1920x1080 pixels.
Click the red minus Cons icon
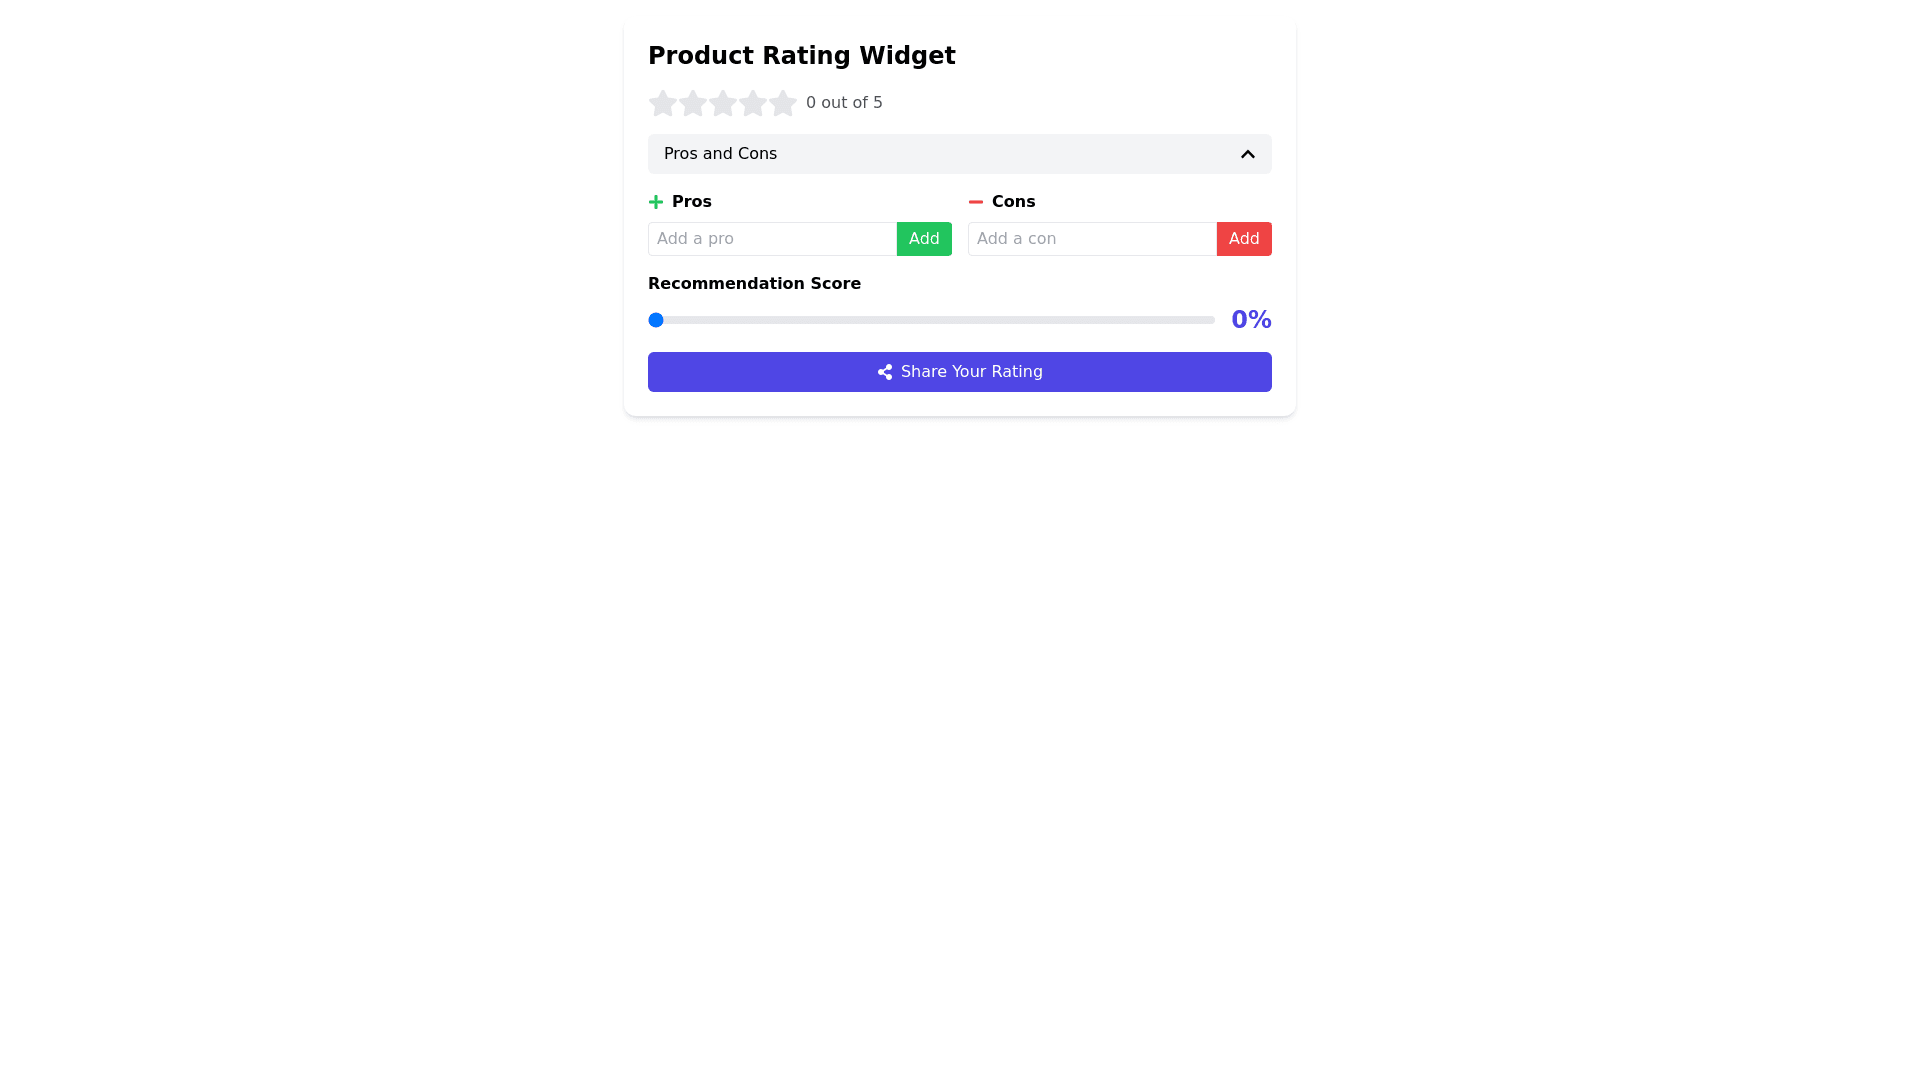tap(976, 202)
